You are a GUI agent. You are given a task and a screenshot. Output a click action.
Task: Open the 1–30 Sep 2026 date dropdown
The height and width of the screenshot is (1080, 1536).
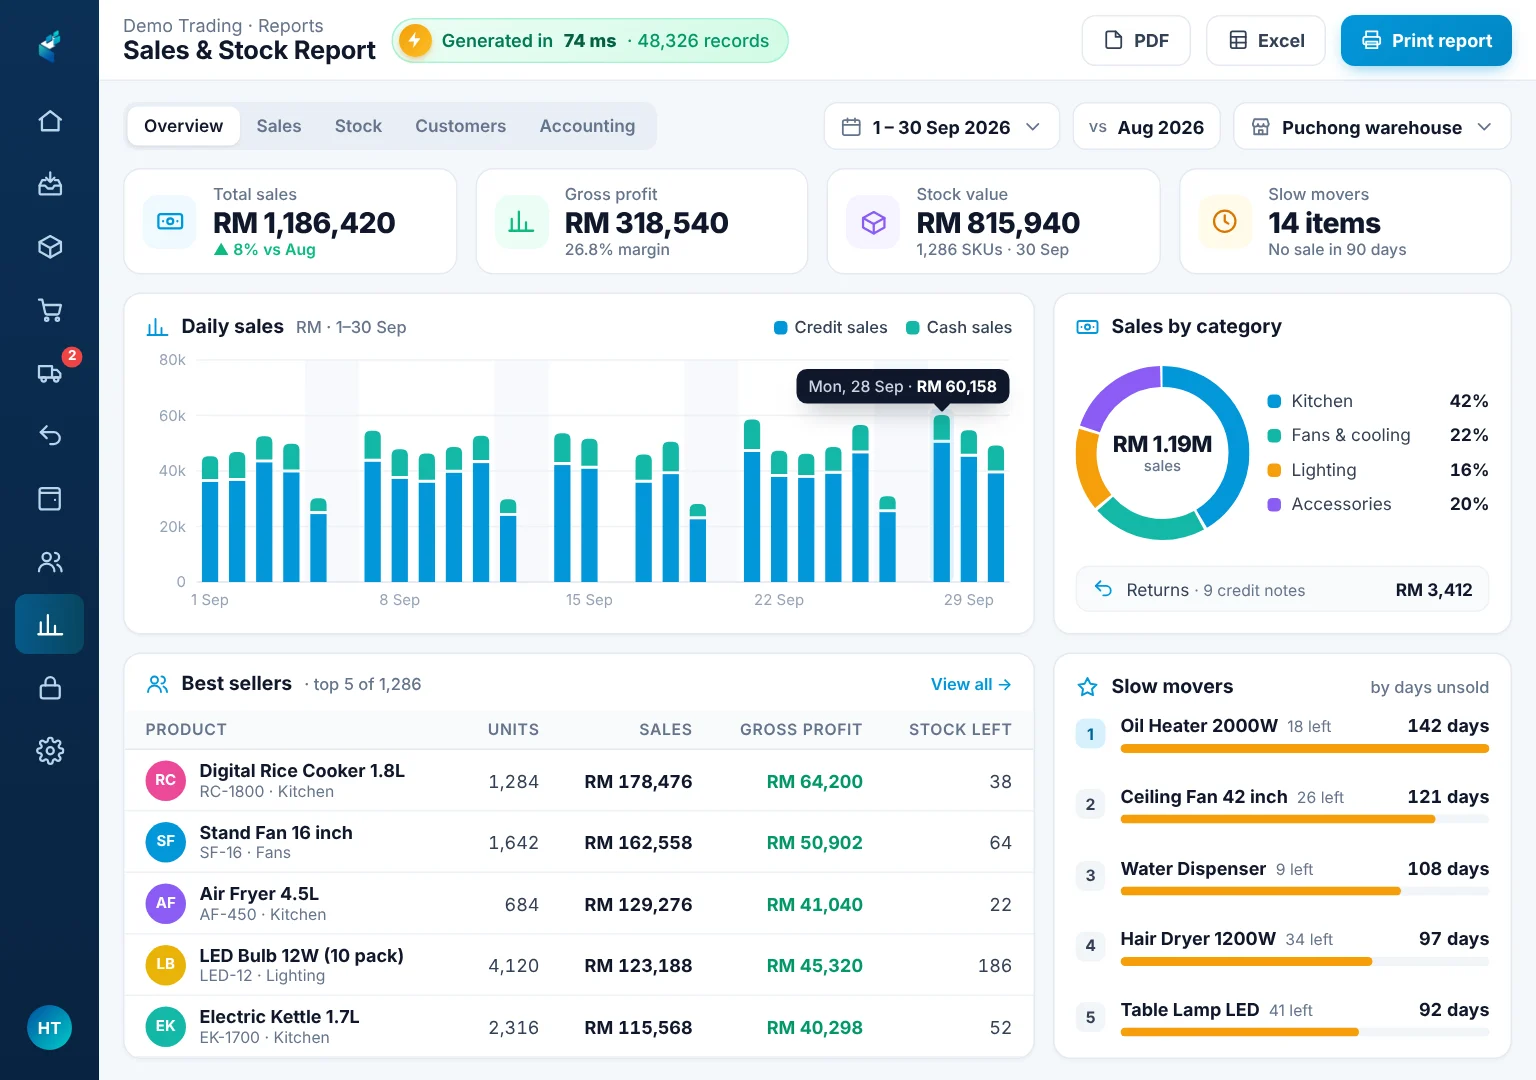tap(942, 127)
